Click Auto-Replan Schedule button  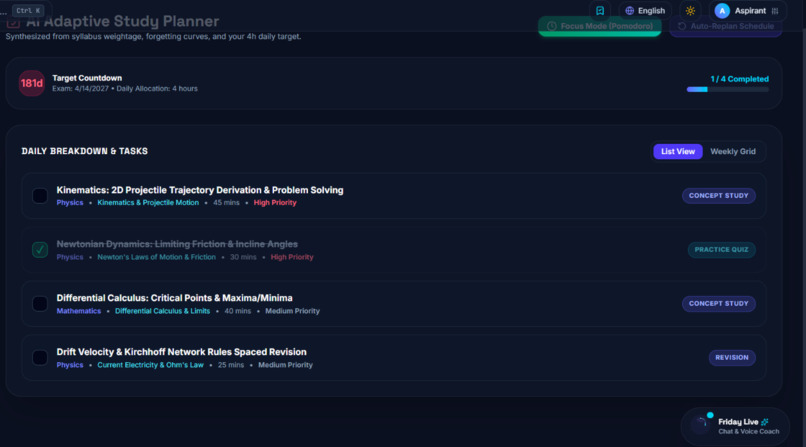(725, 26)
